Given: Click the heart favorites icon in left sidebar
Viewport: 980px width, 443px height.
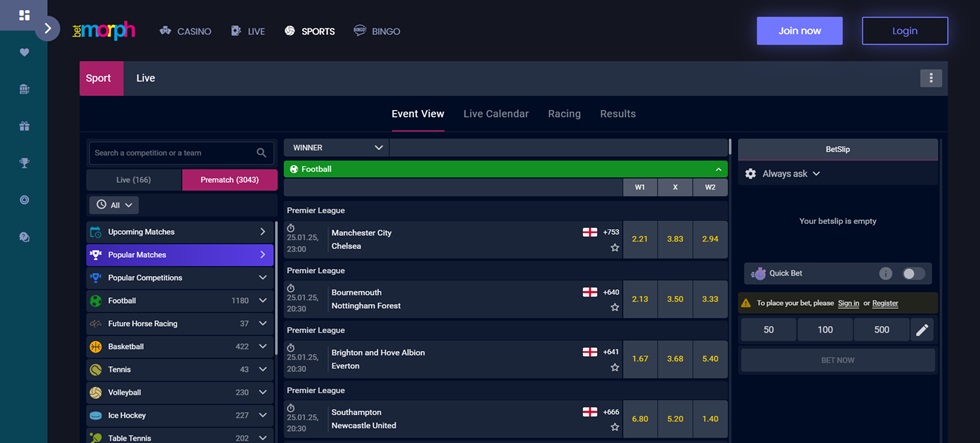Looking at the screenshot, I should [24, 52].
